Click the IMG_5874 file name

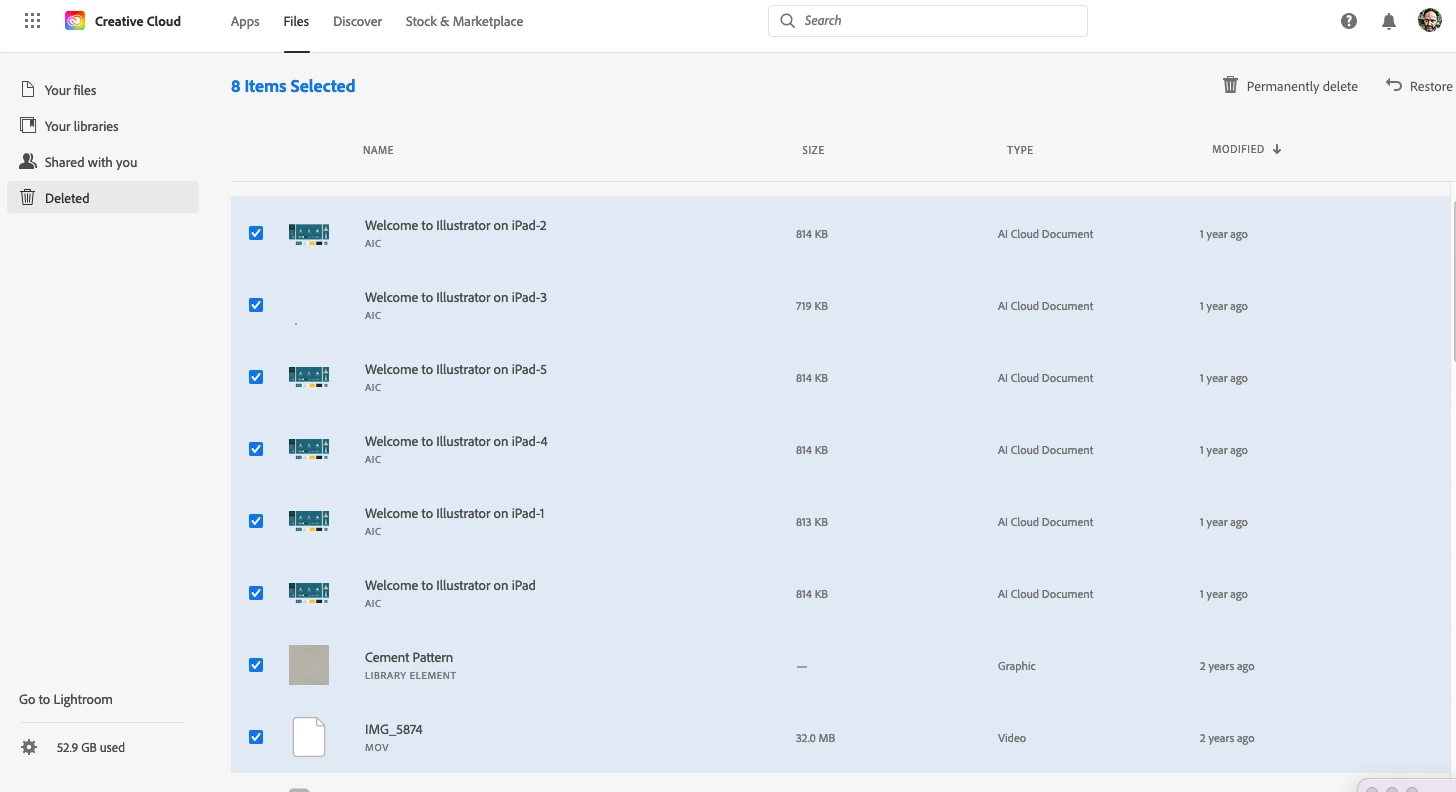coord(394,729)
